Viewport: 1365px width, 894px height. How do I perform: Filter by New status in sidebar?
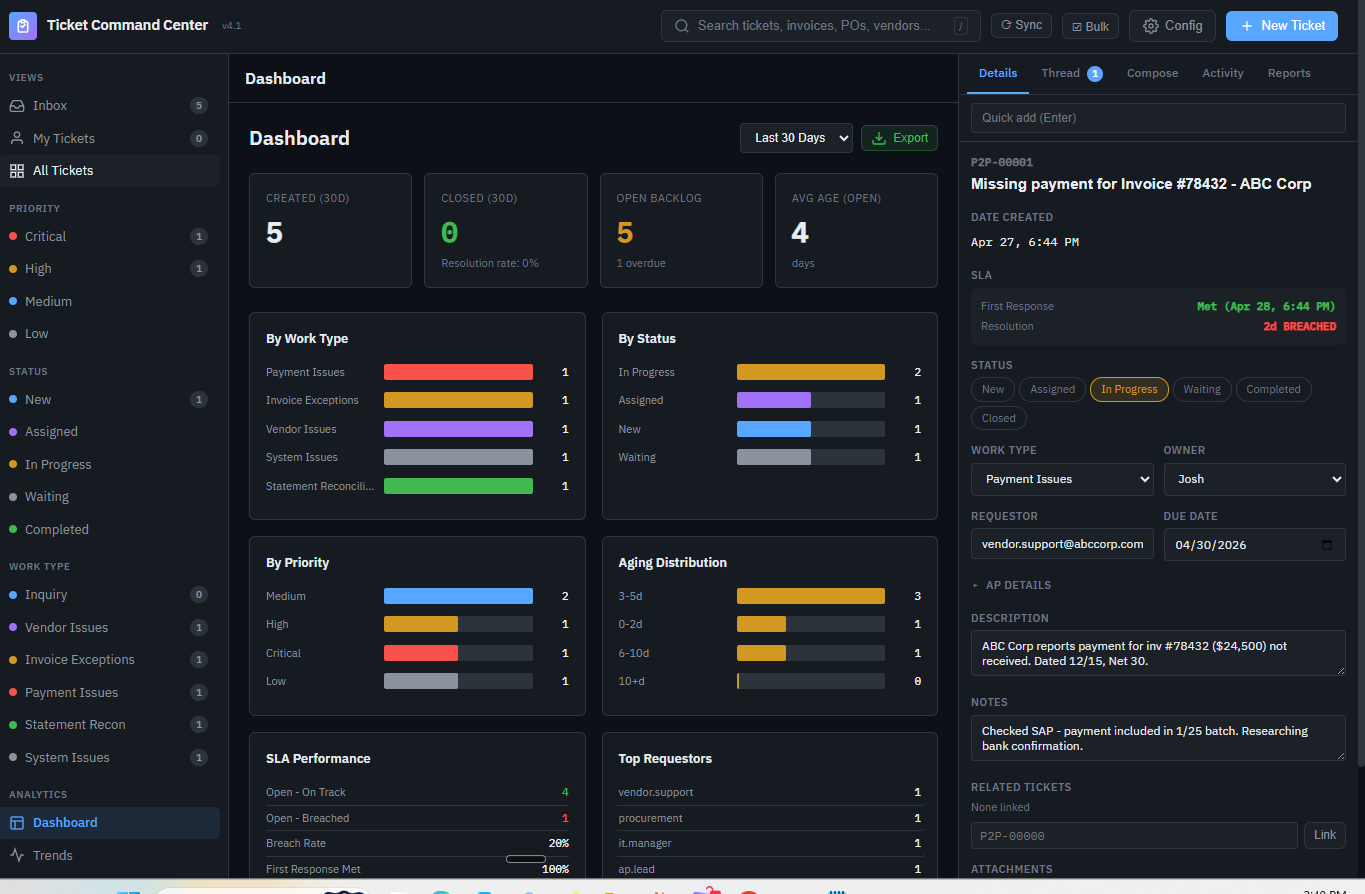click(110, 400)
